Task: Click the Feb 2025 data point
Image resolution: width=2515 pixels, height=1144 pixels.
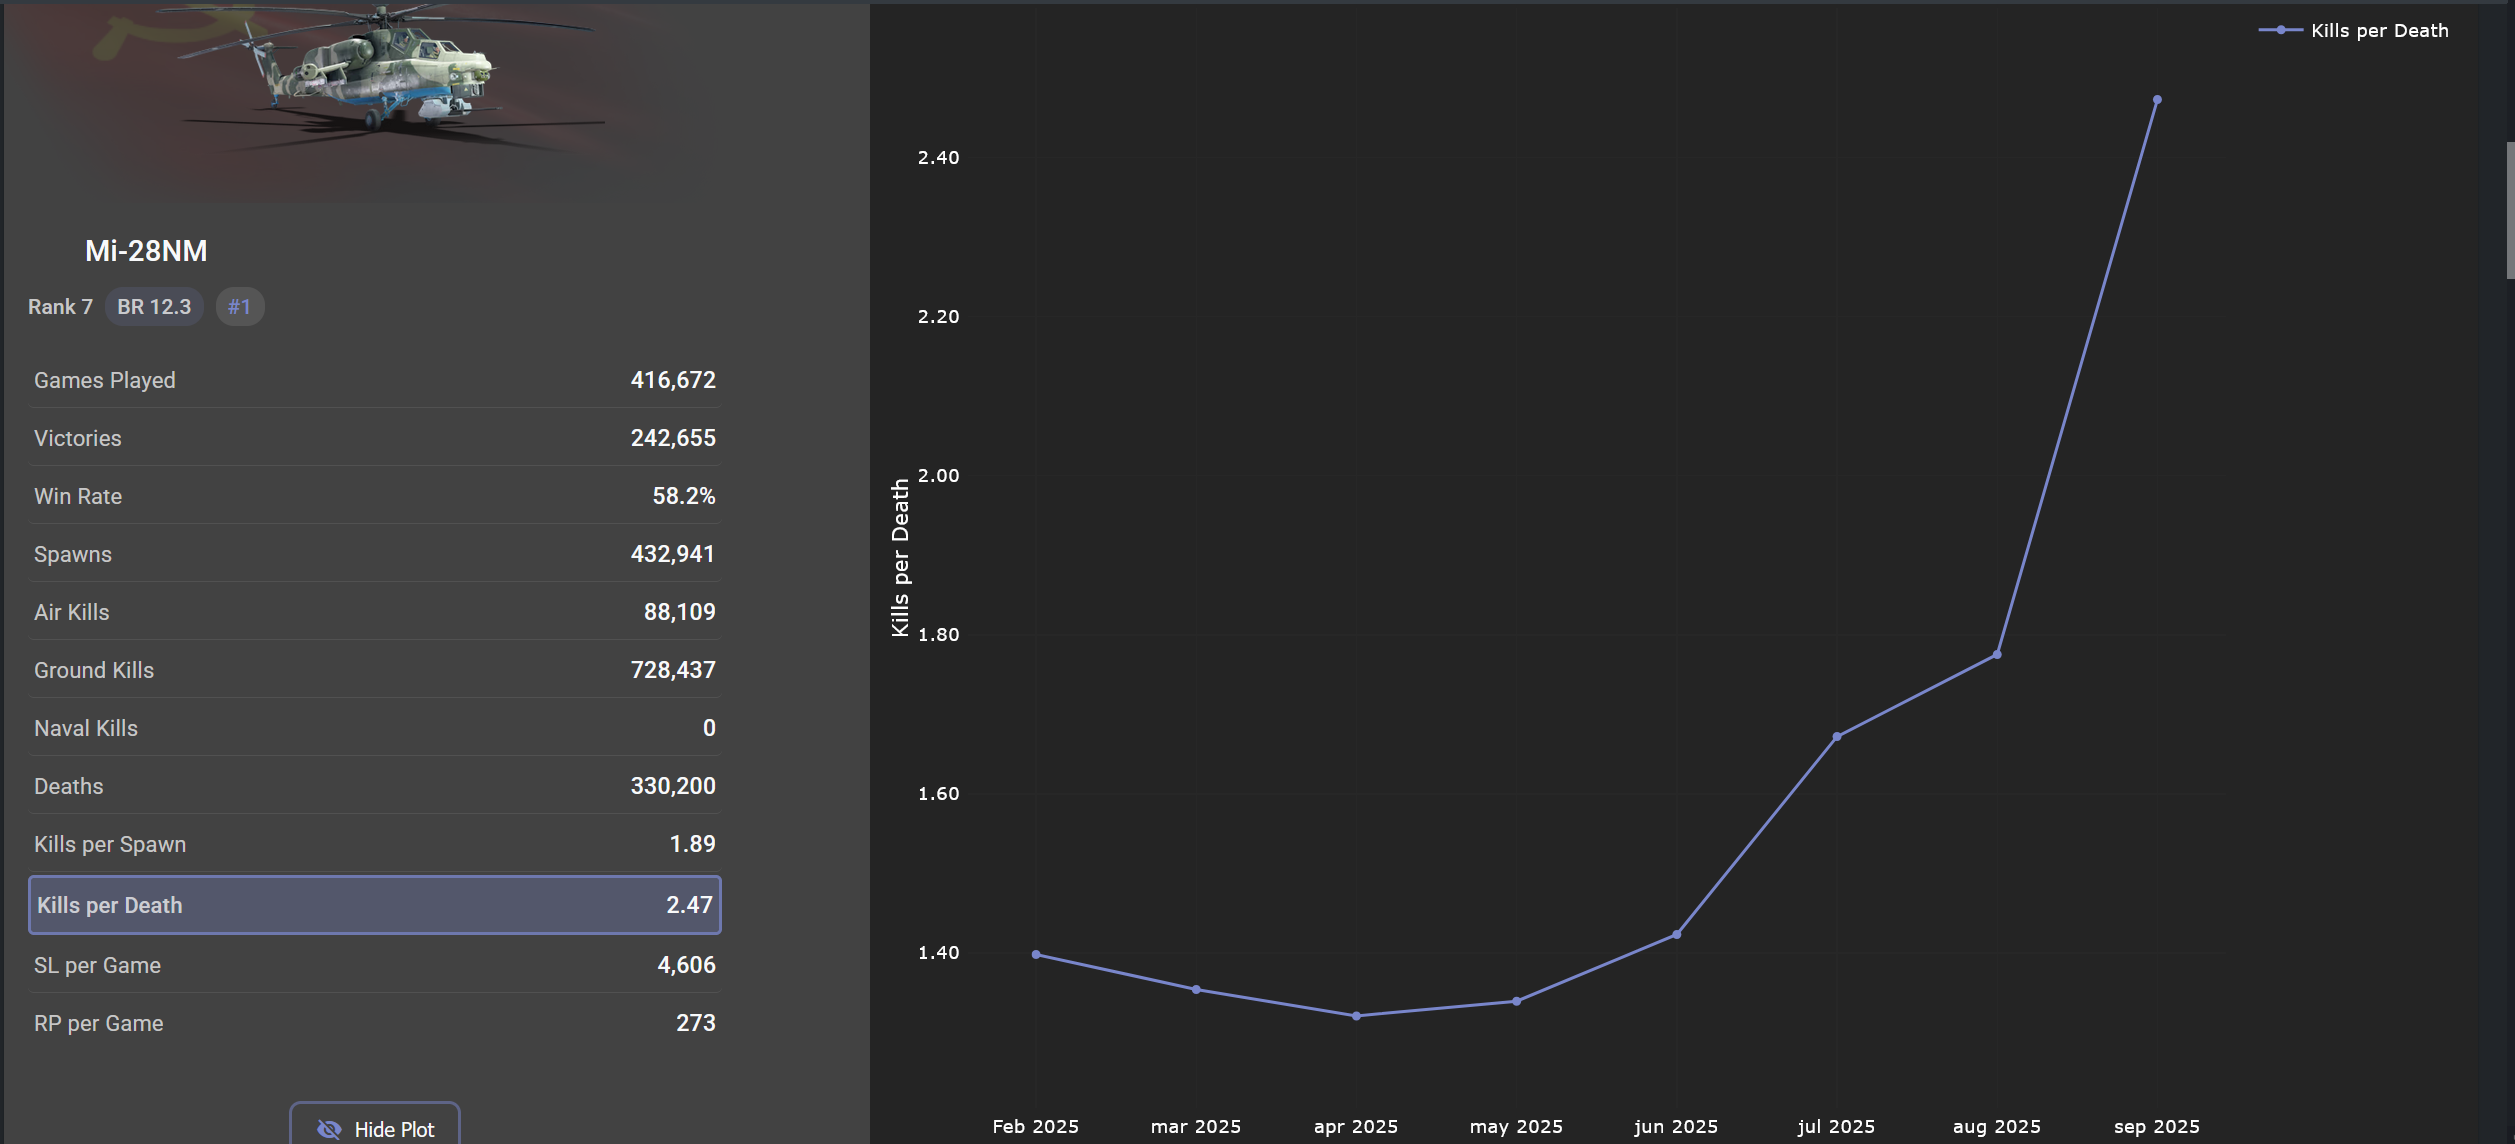Action: [1036, 955]
